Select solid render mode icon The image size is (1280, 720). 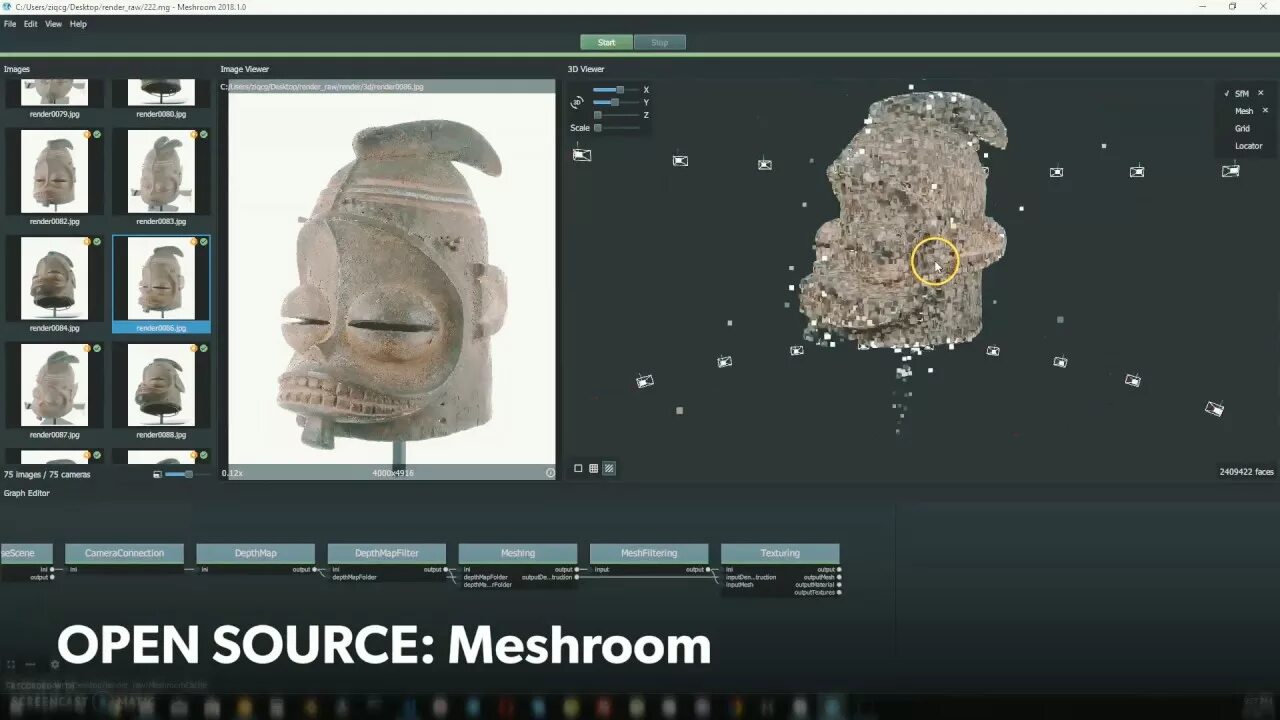click(x=578, y=468)
